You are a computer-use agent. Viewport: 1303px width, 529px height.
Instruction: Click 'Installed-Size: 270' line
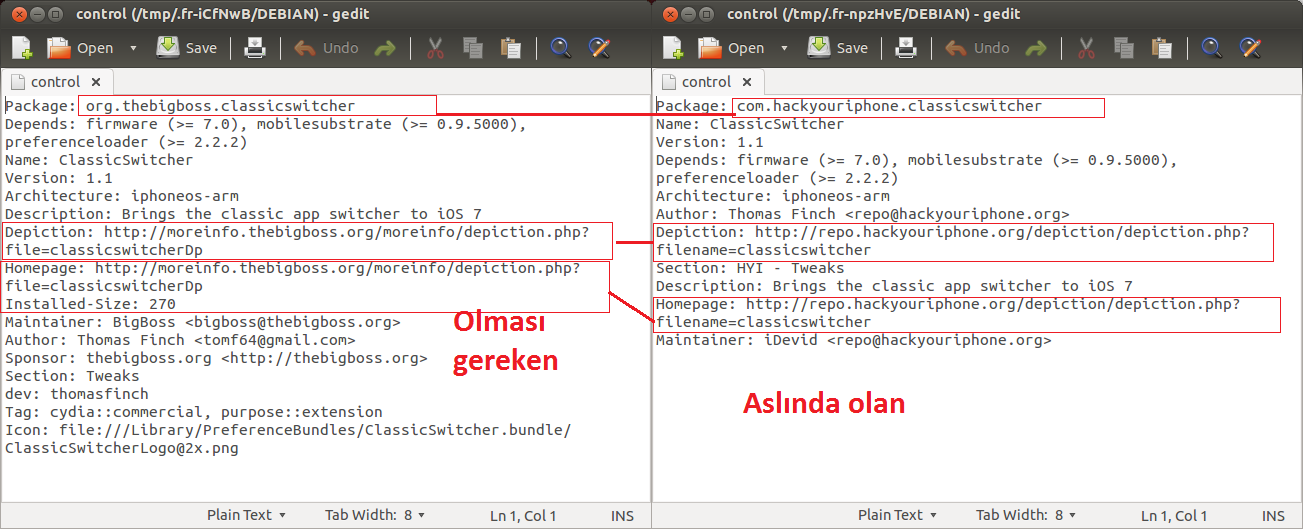click(x=90, y=304)
